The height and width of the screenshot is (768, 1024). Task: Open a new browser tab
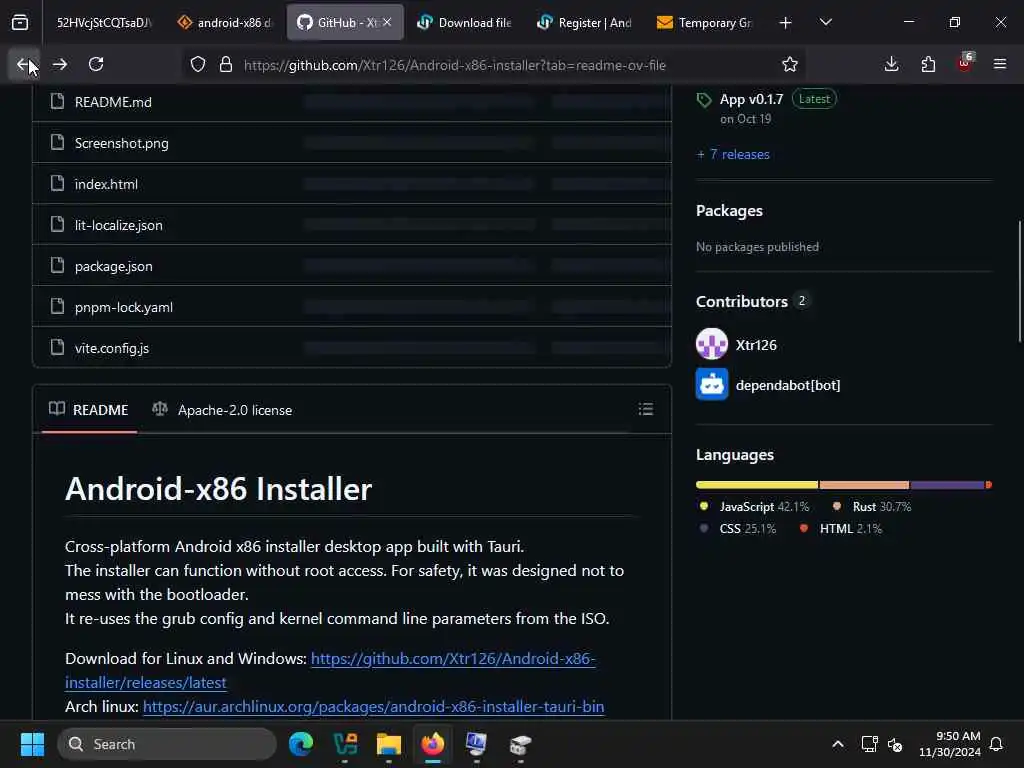click(x=786, y=23)
